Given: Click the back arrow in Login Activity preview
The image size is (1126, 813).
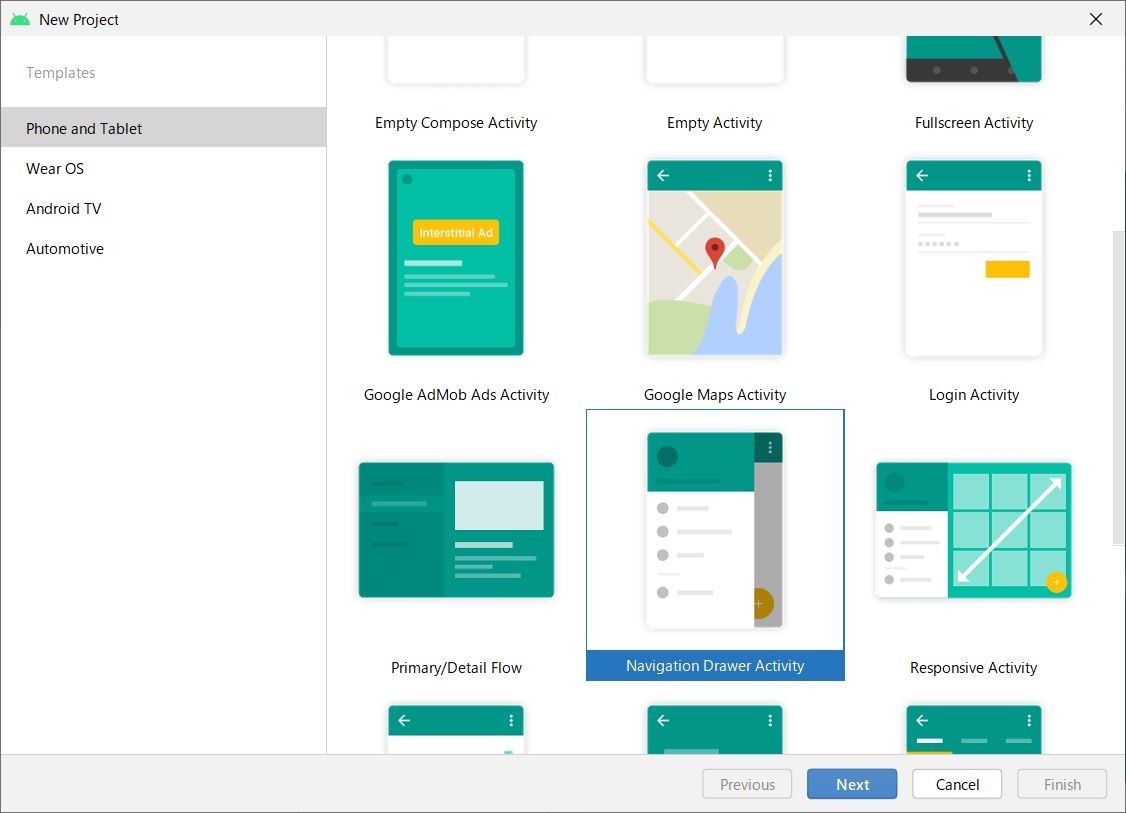Looking at the screenshot, I should point(922,175).
